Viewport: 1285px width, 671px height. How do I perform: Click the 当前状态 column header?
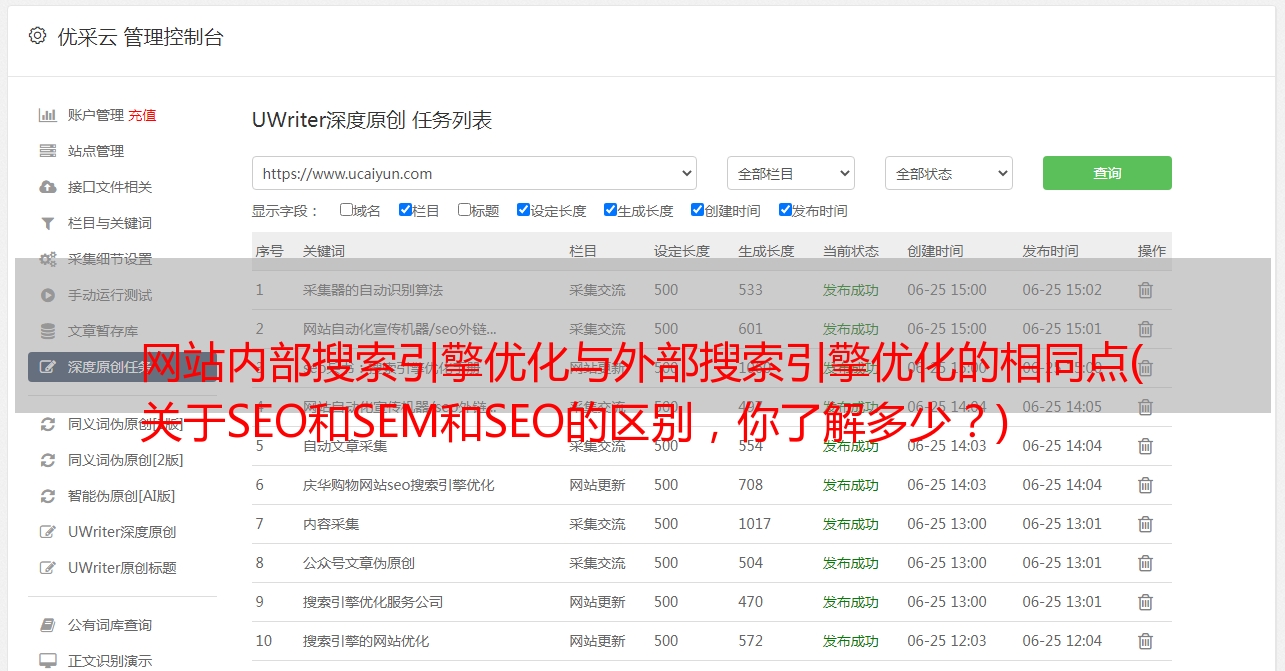pos(851,251)
